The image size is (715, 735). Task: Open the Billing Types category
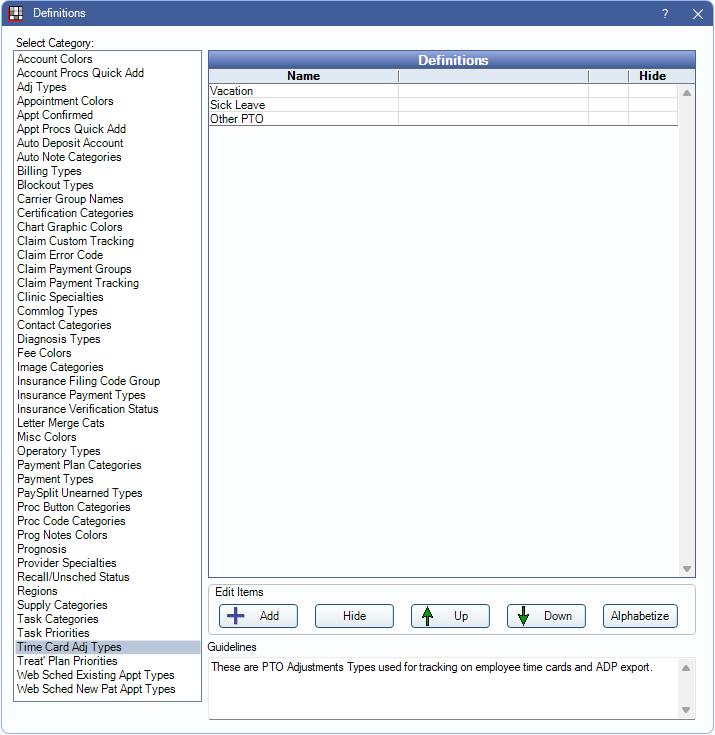point(49,171)
